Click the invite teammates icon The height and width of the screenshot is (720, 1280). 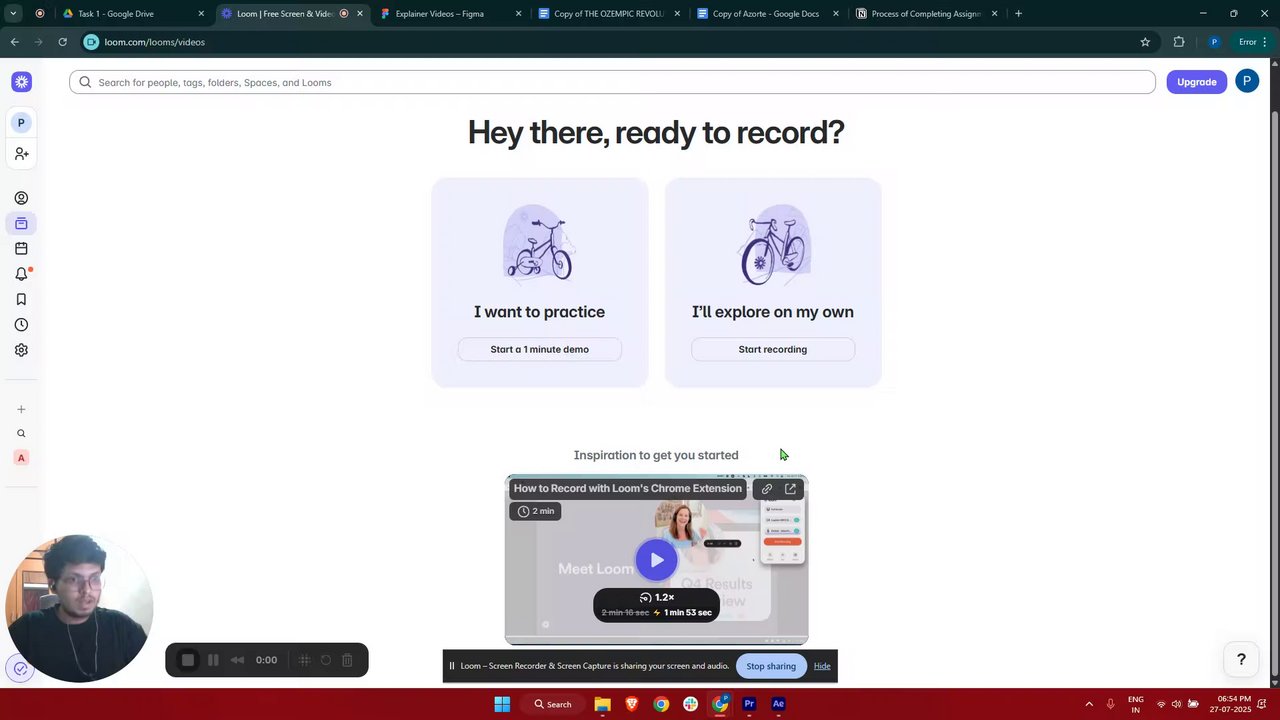point(21,154)
